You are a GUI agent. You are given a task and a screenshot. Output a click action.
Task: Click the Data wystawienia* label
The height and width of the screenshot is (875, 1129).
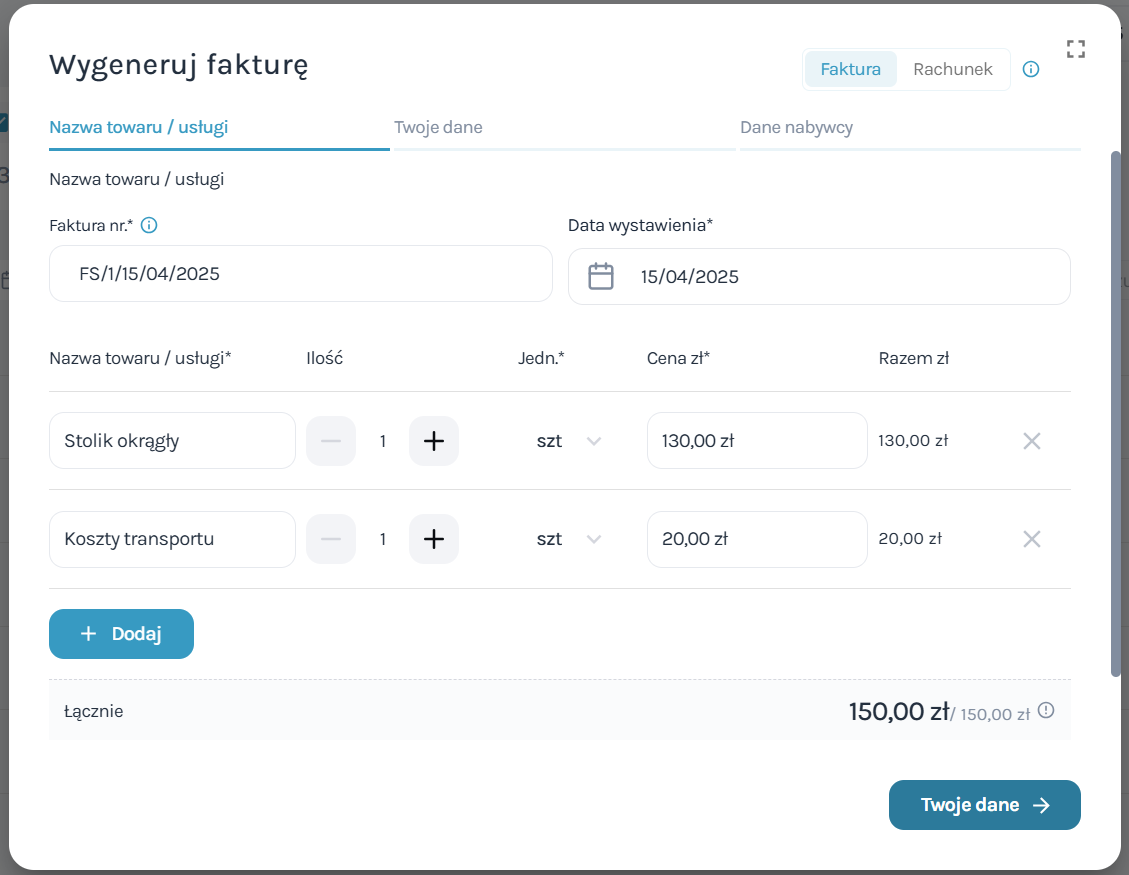(x=640, y=225)
